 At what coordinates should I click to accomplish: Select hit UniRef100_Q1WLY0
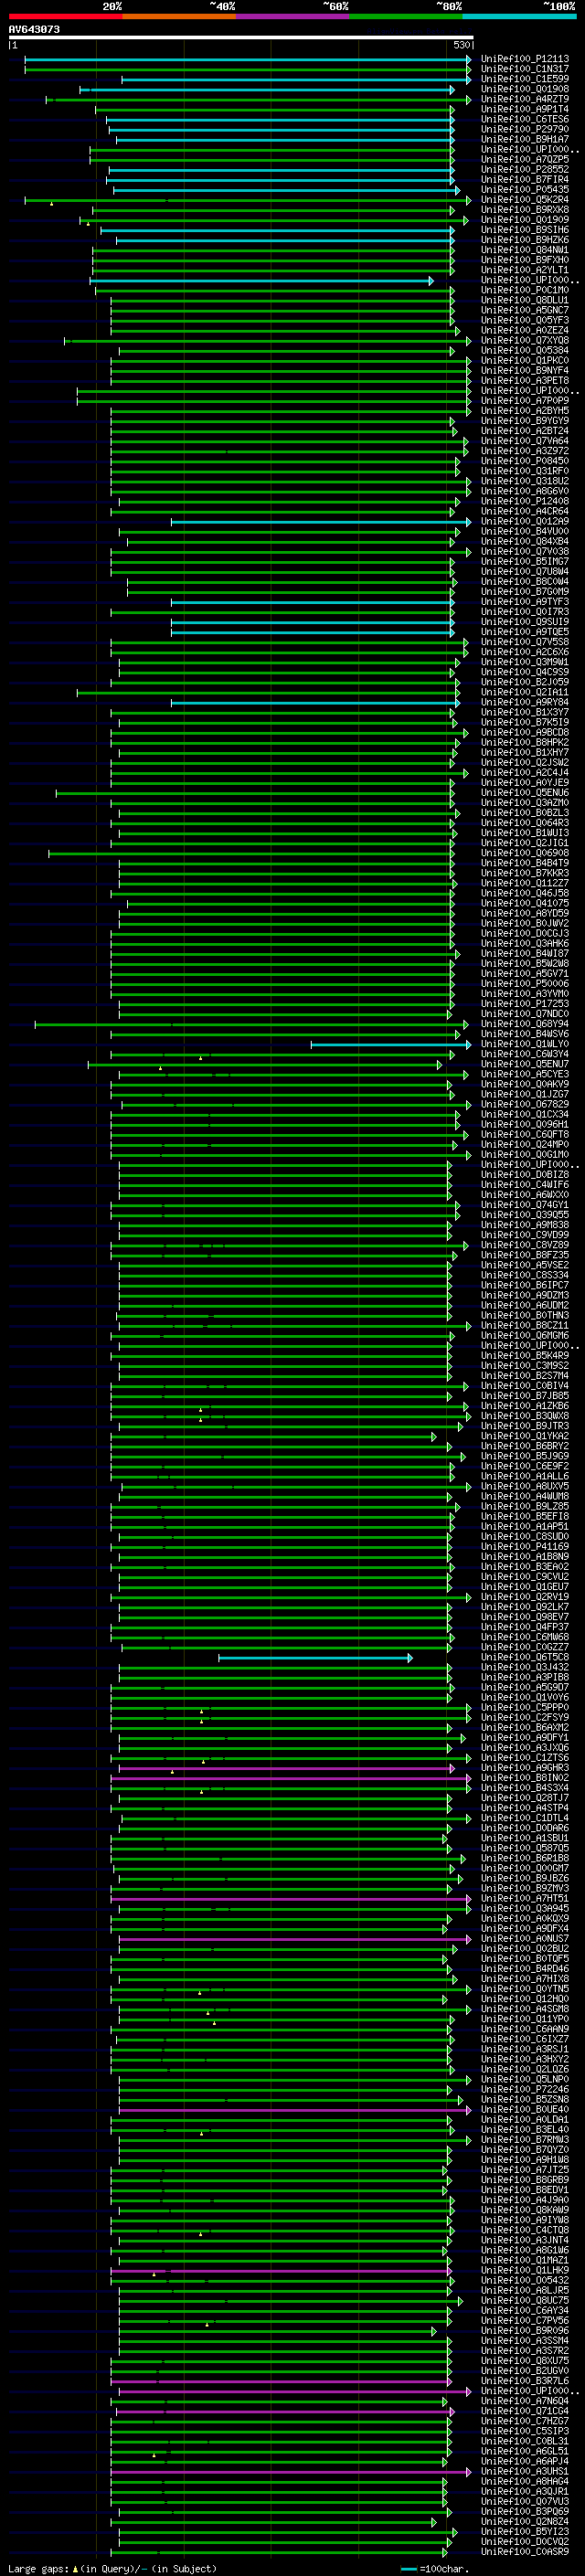point(525,1044)
